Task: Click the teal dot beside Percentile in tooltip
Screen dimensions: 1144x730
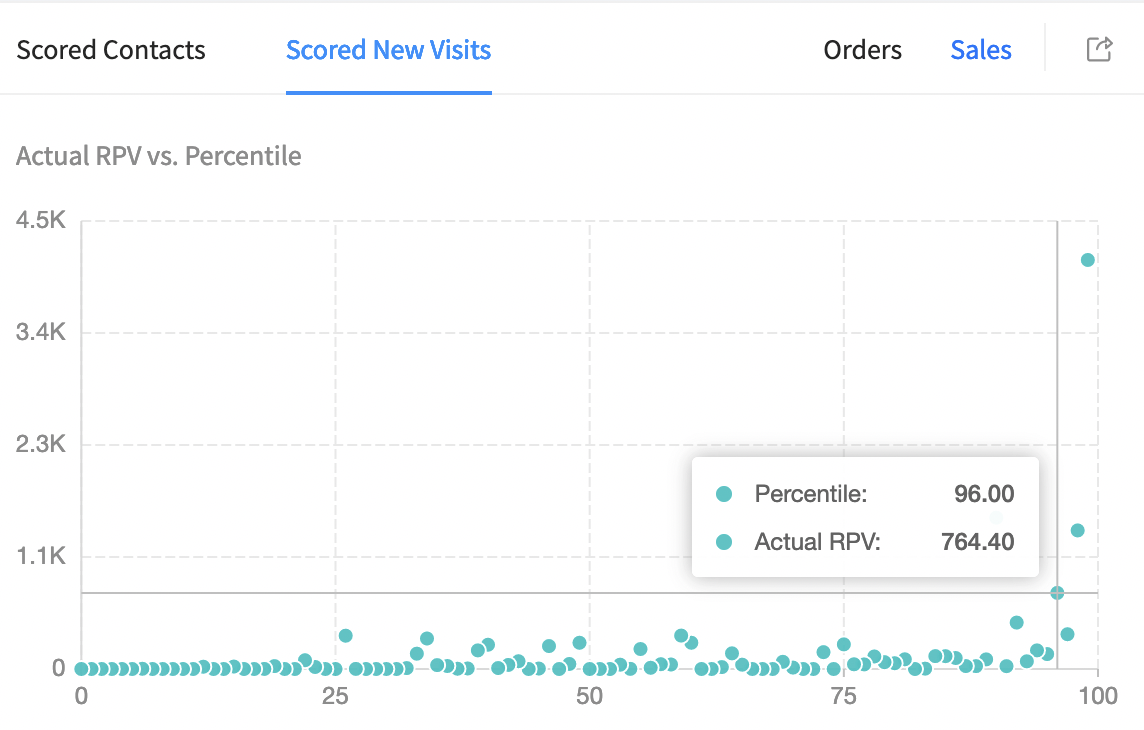Action: pyautogui.click(x=725, y=494)
